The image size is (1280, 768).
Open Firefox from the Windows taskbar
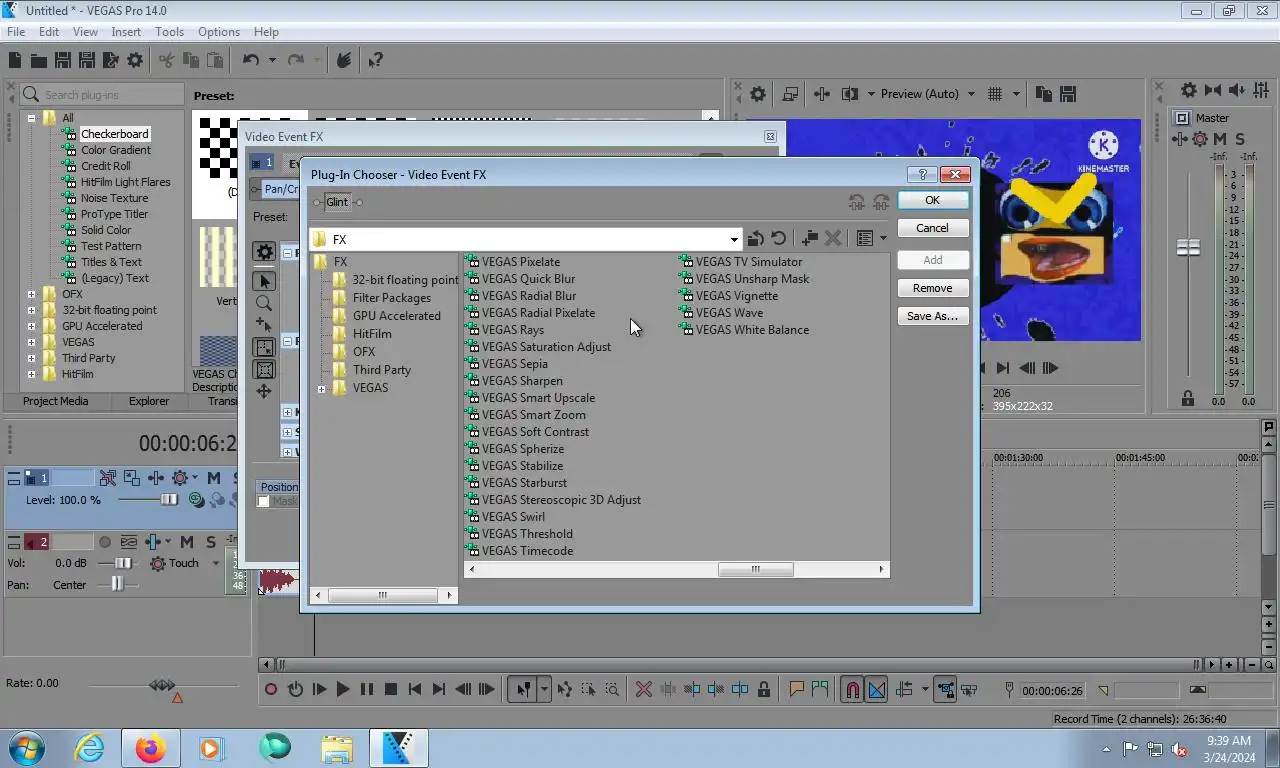click(x=150, y=748)
